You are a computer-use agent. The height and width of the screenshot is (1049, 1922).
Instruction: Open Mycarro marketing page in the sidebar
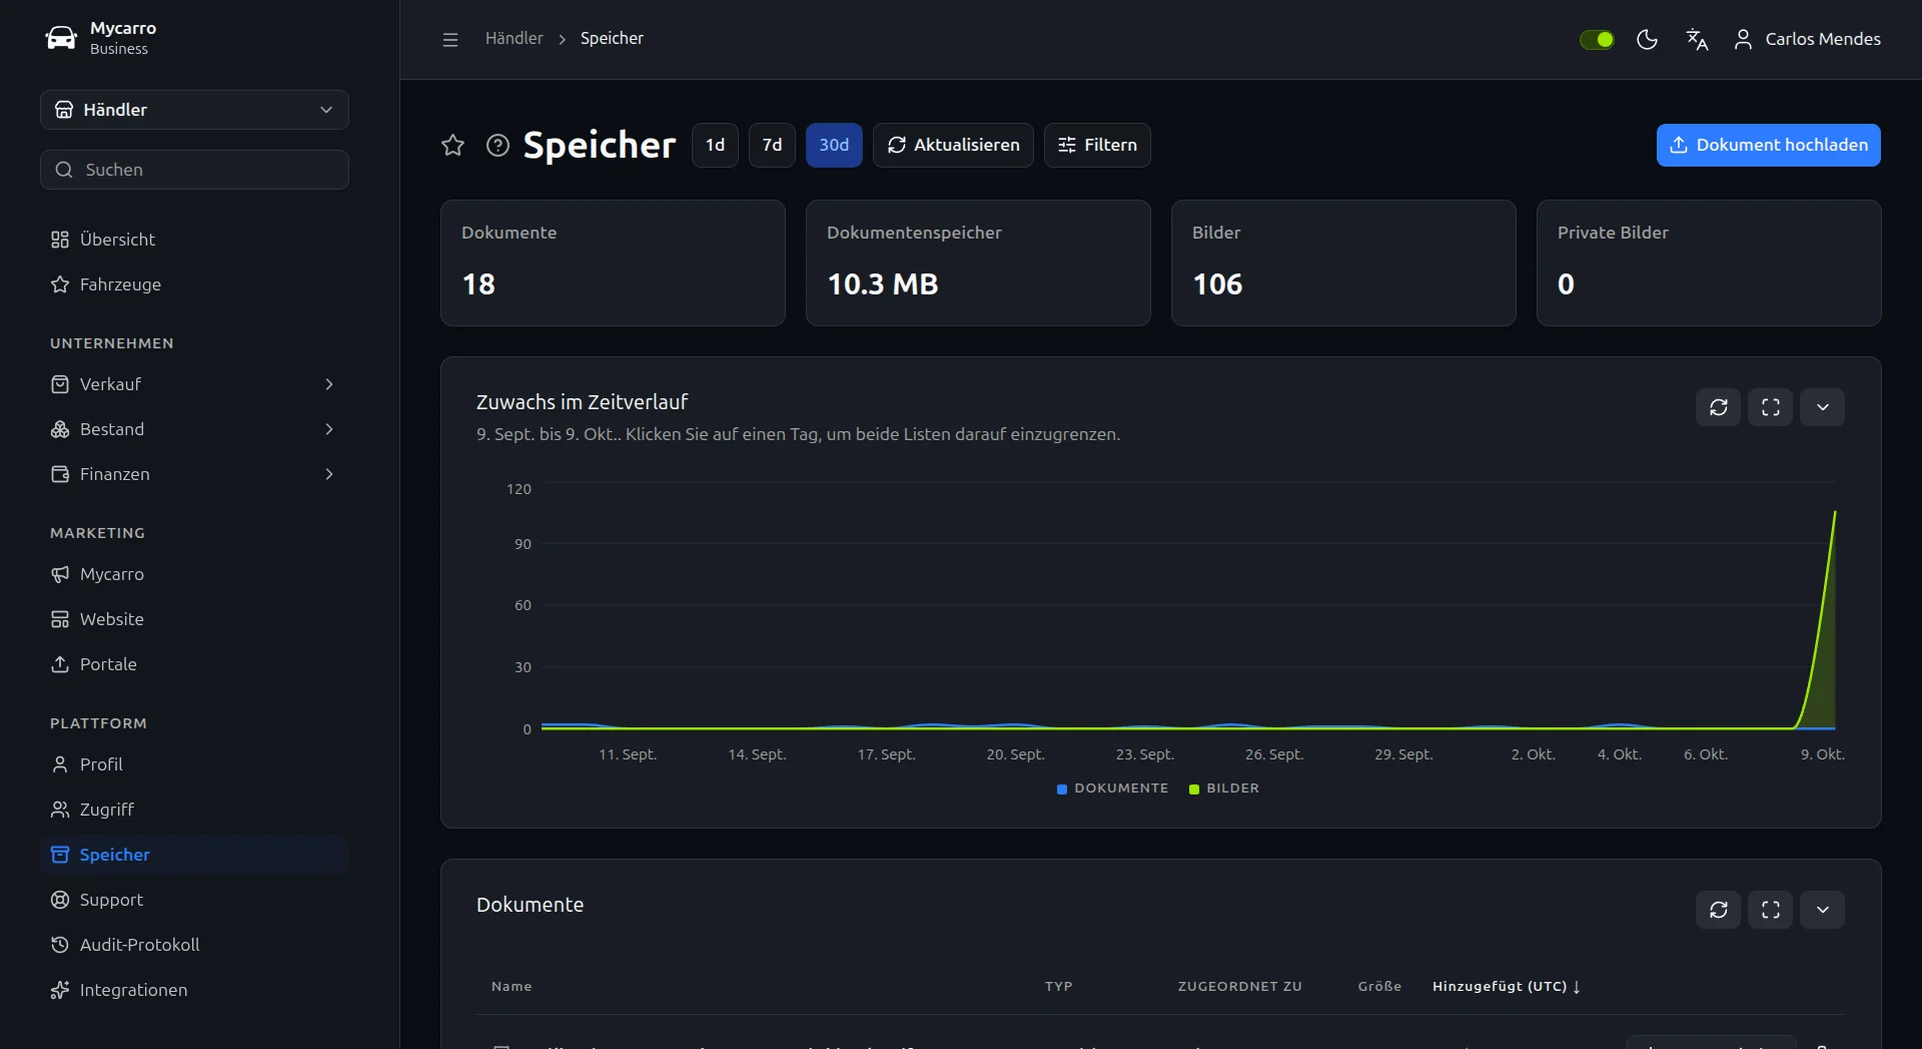click(194, 574)
